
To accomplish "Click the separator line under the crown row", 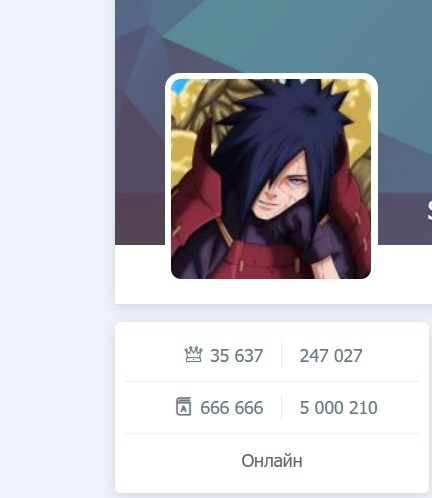I will (x=272, y=381).
